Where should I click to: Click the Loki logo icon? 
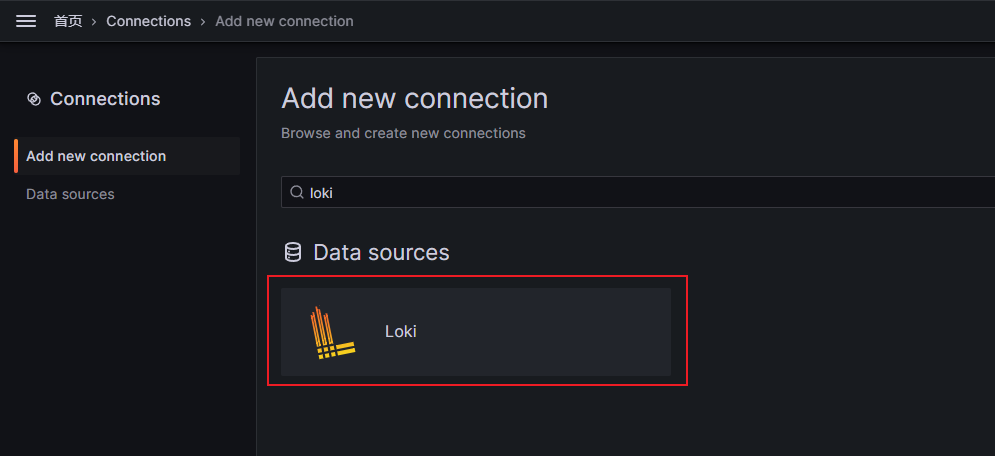click(x=333, y=332)
